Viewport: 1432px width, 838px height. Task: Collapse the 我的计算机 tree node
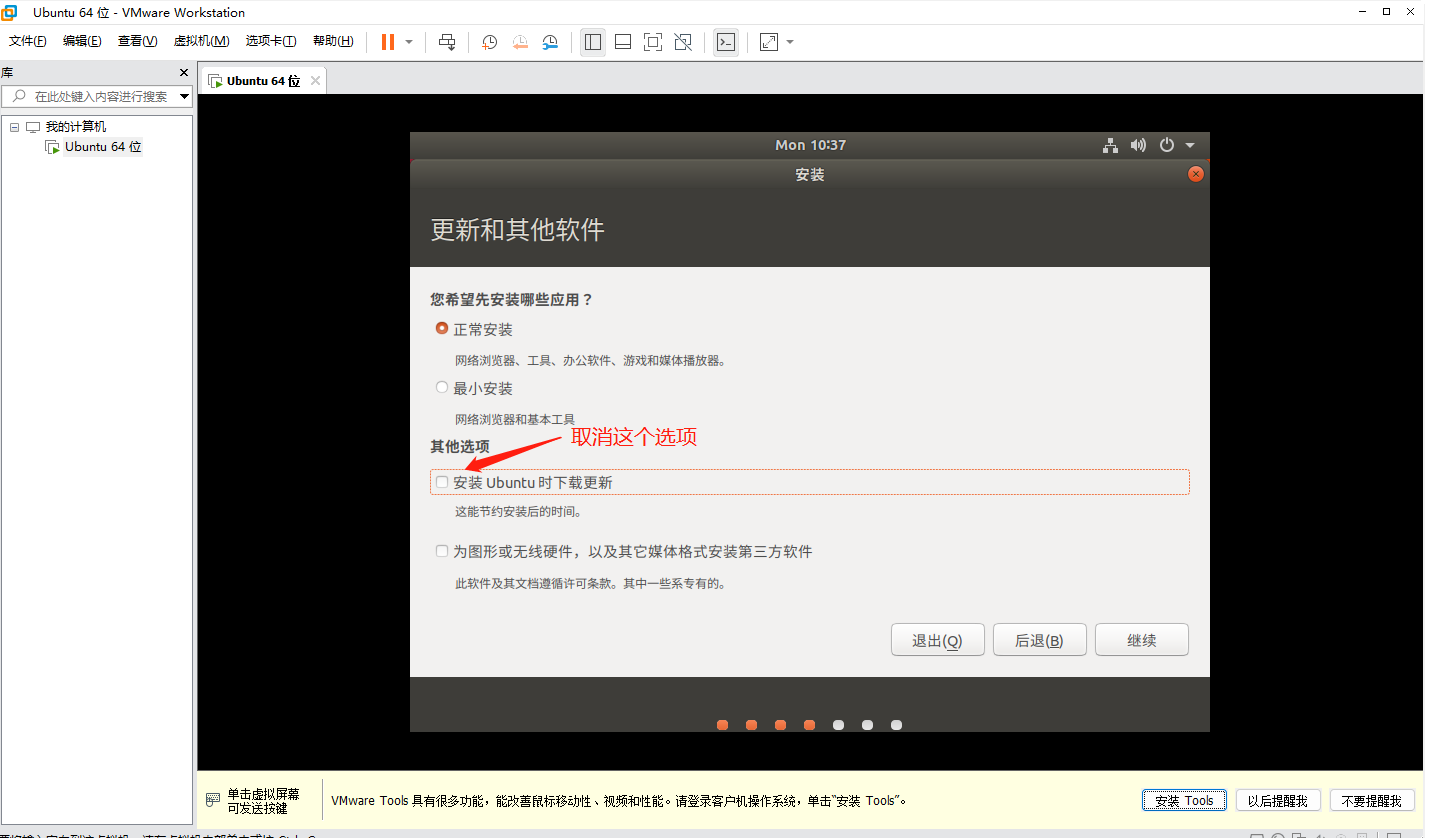15,127
